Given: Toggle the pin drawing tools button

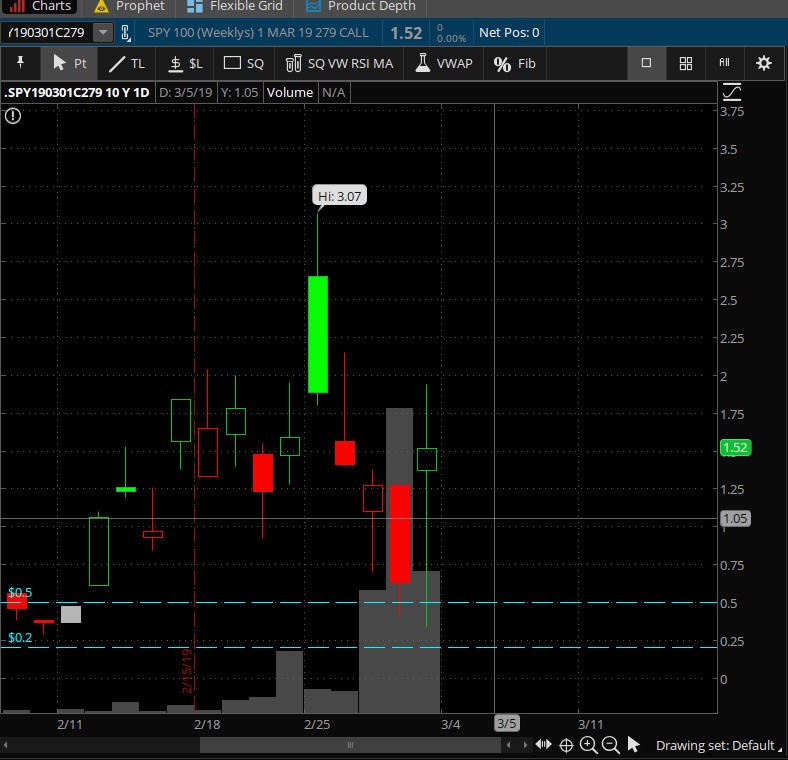Looking at the screenshot, I should (x=20, y=62).
